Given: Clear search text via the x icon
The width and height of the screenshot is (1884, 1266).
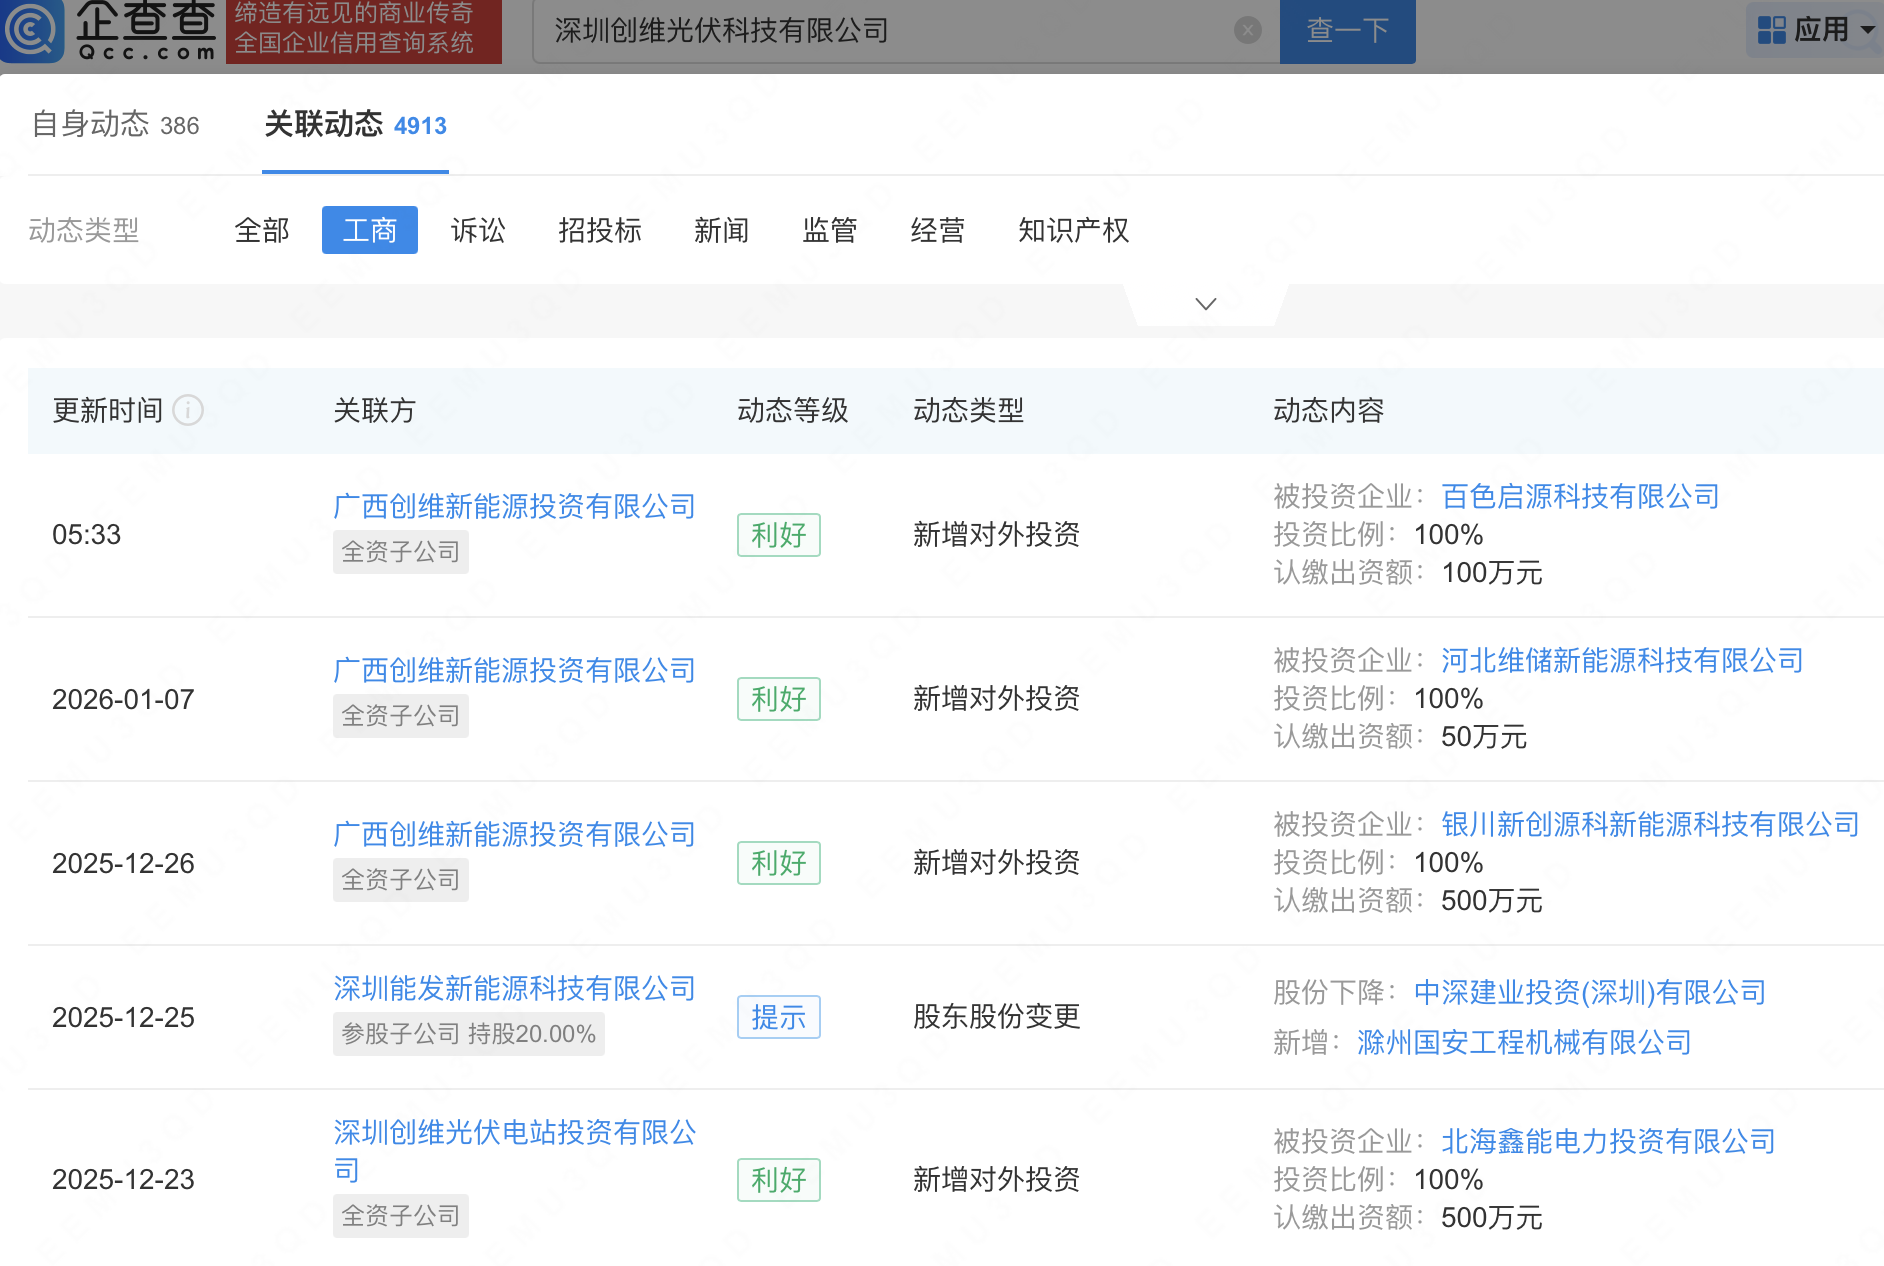Looking at the screenshot, I should [1247, 30].
